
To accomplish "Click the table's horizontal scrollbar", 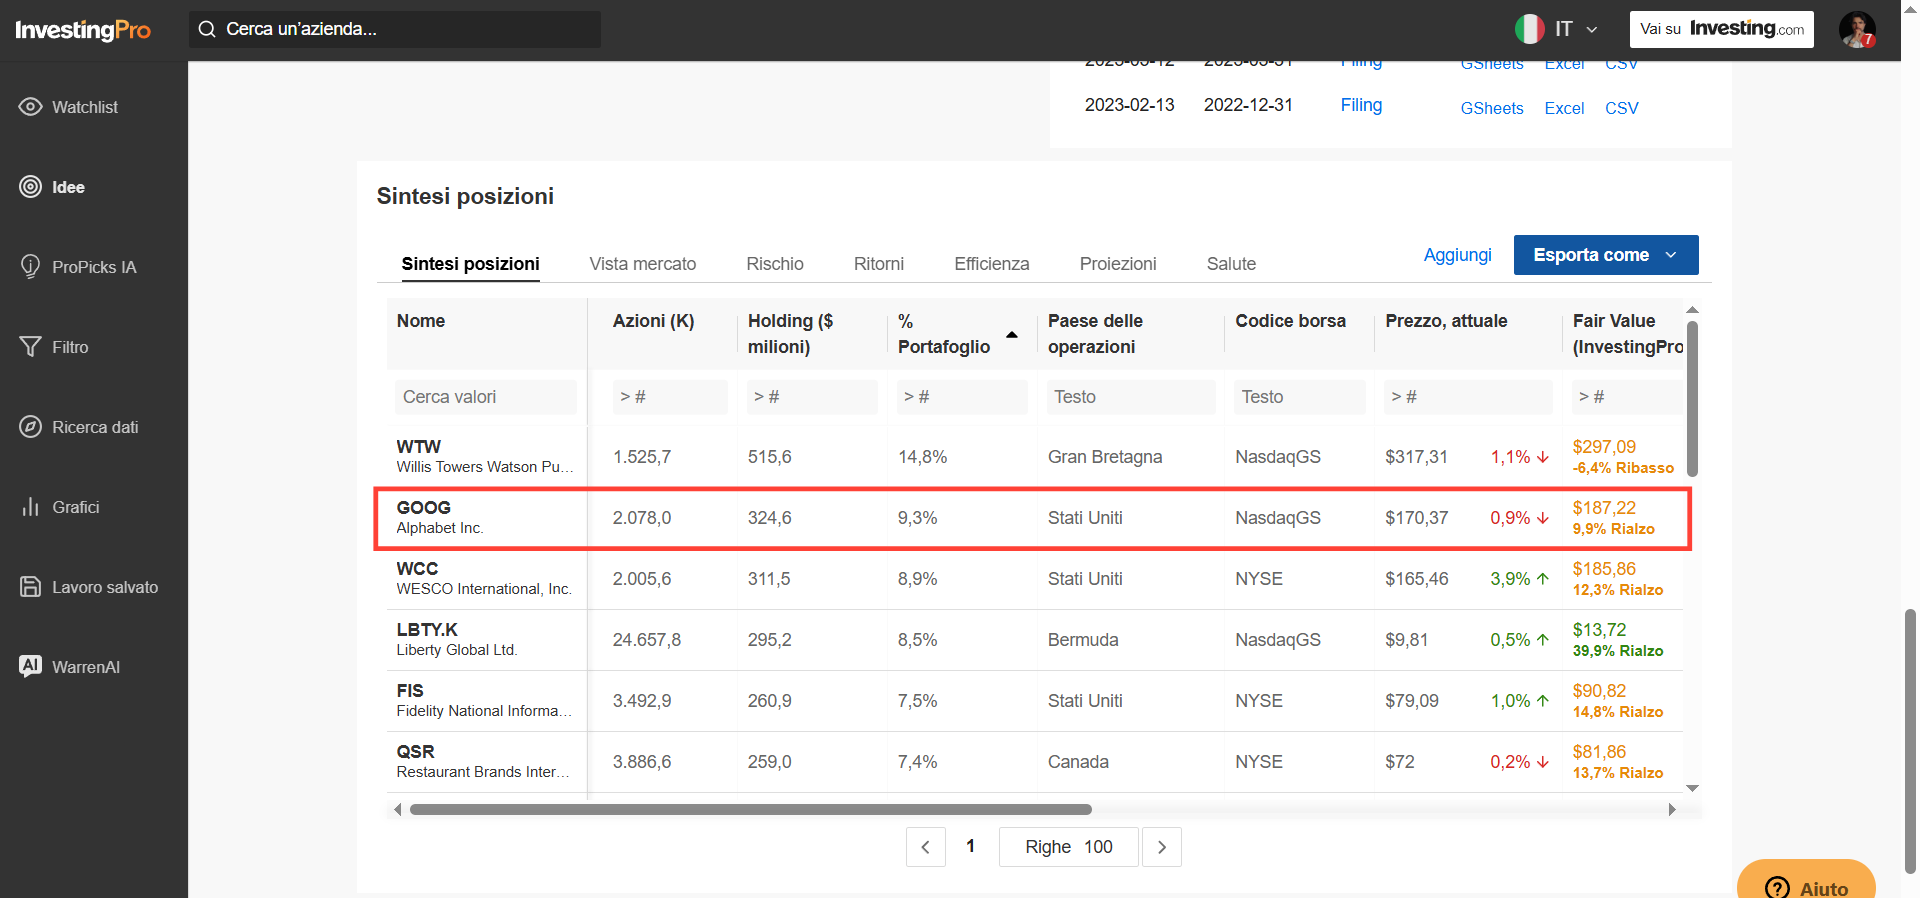I will (751, 809).
